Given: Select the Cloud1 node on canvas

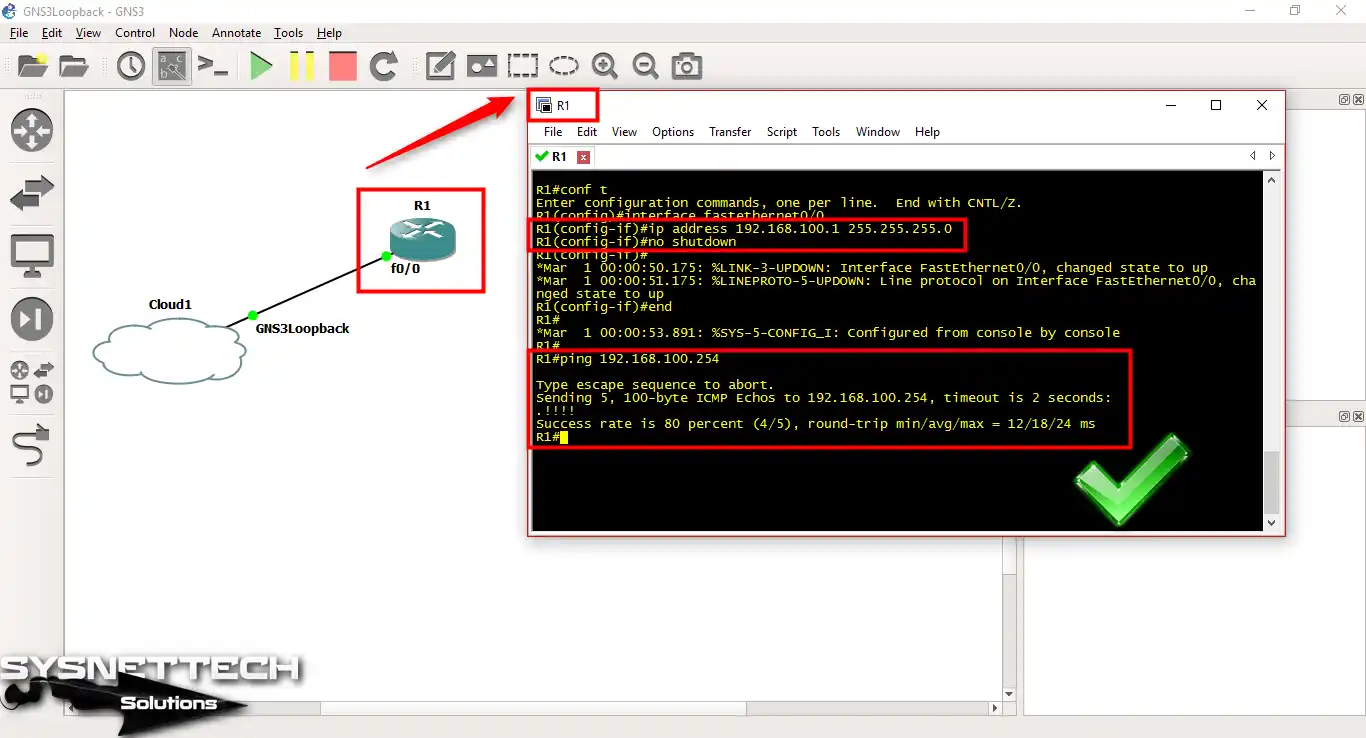Looking at the screenshot, I should coord(169,350).
